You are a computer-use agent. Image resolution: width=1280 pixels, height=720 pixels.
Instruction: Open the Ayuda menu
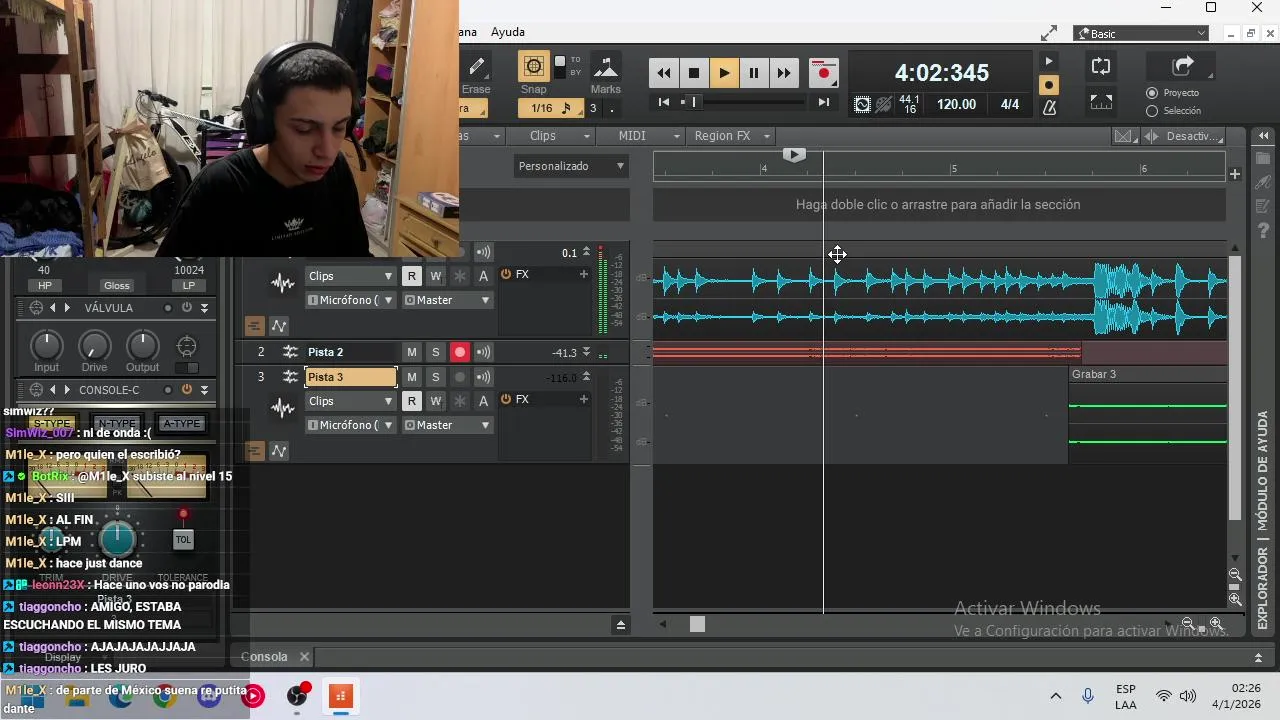click(508, 32)
